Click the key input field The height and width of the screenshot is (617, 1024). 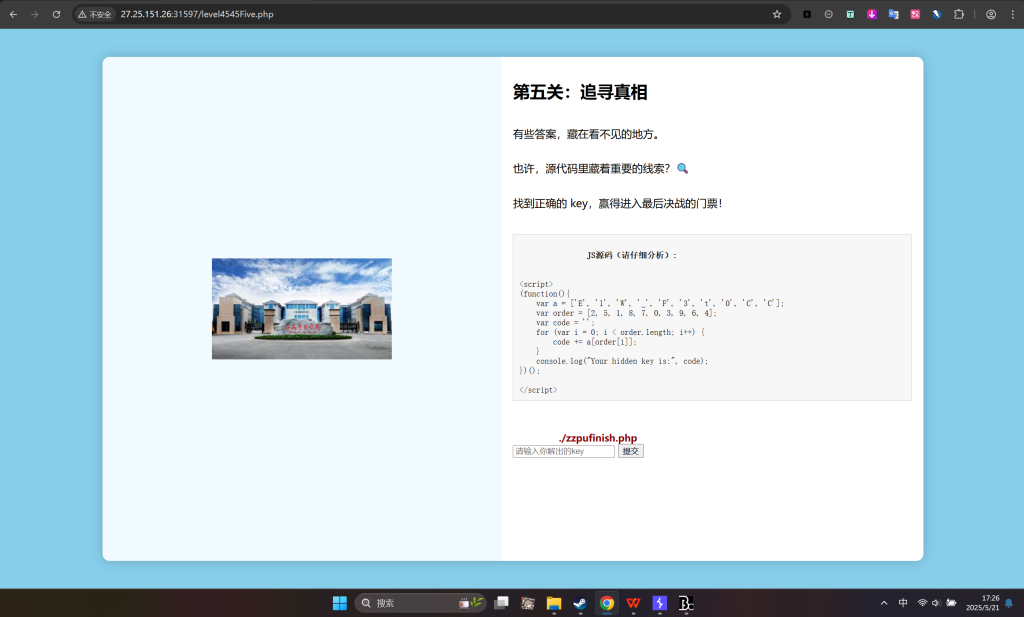pos(564,451)
